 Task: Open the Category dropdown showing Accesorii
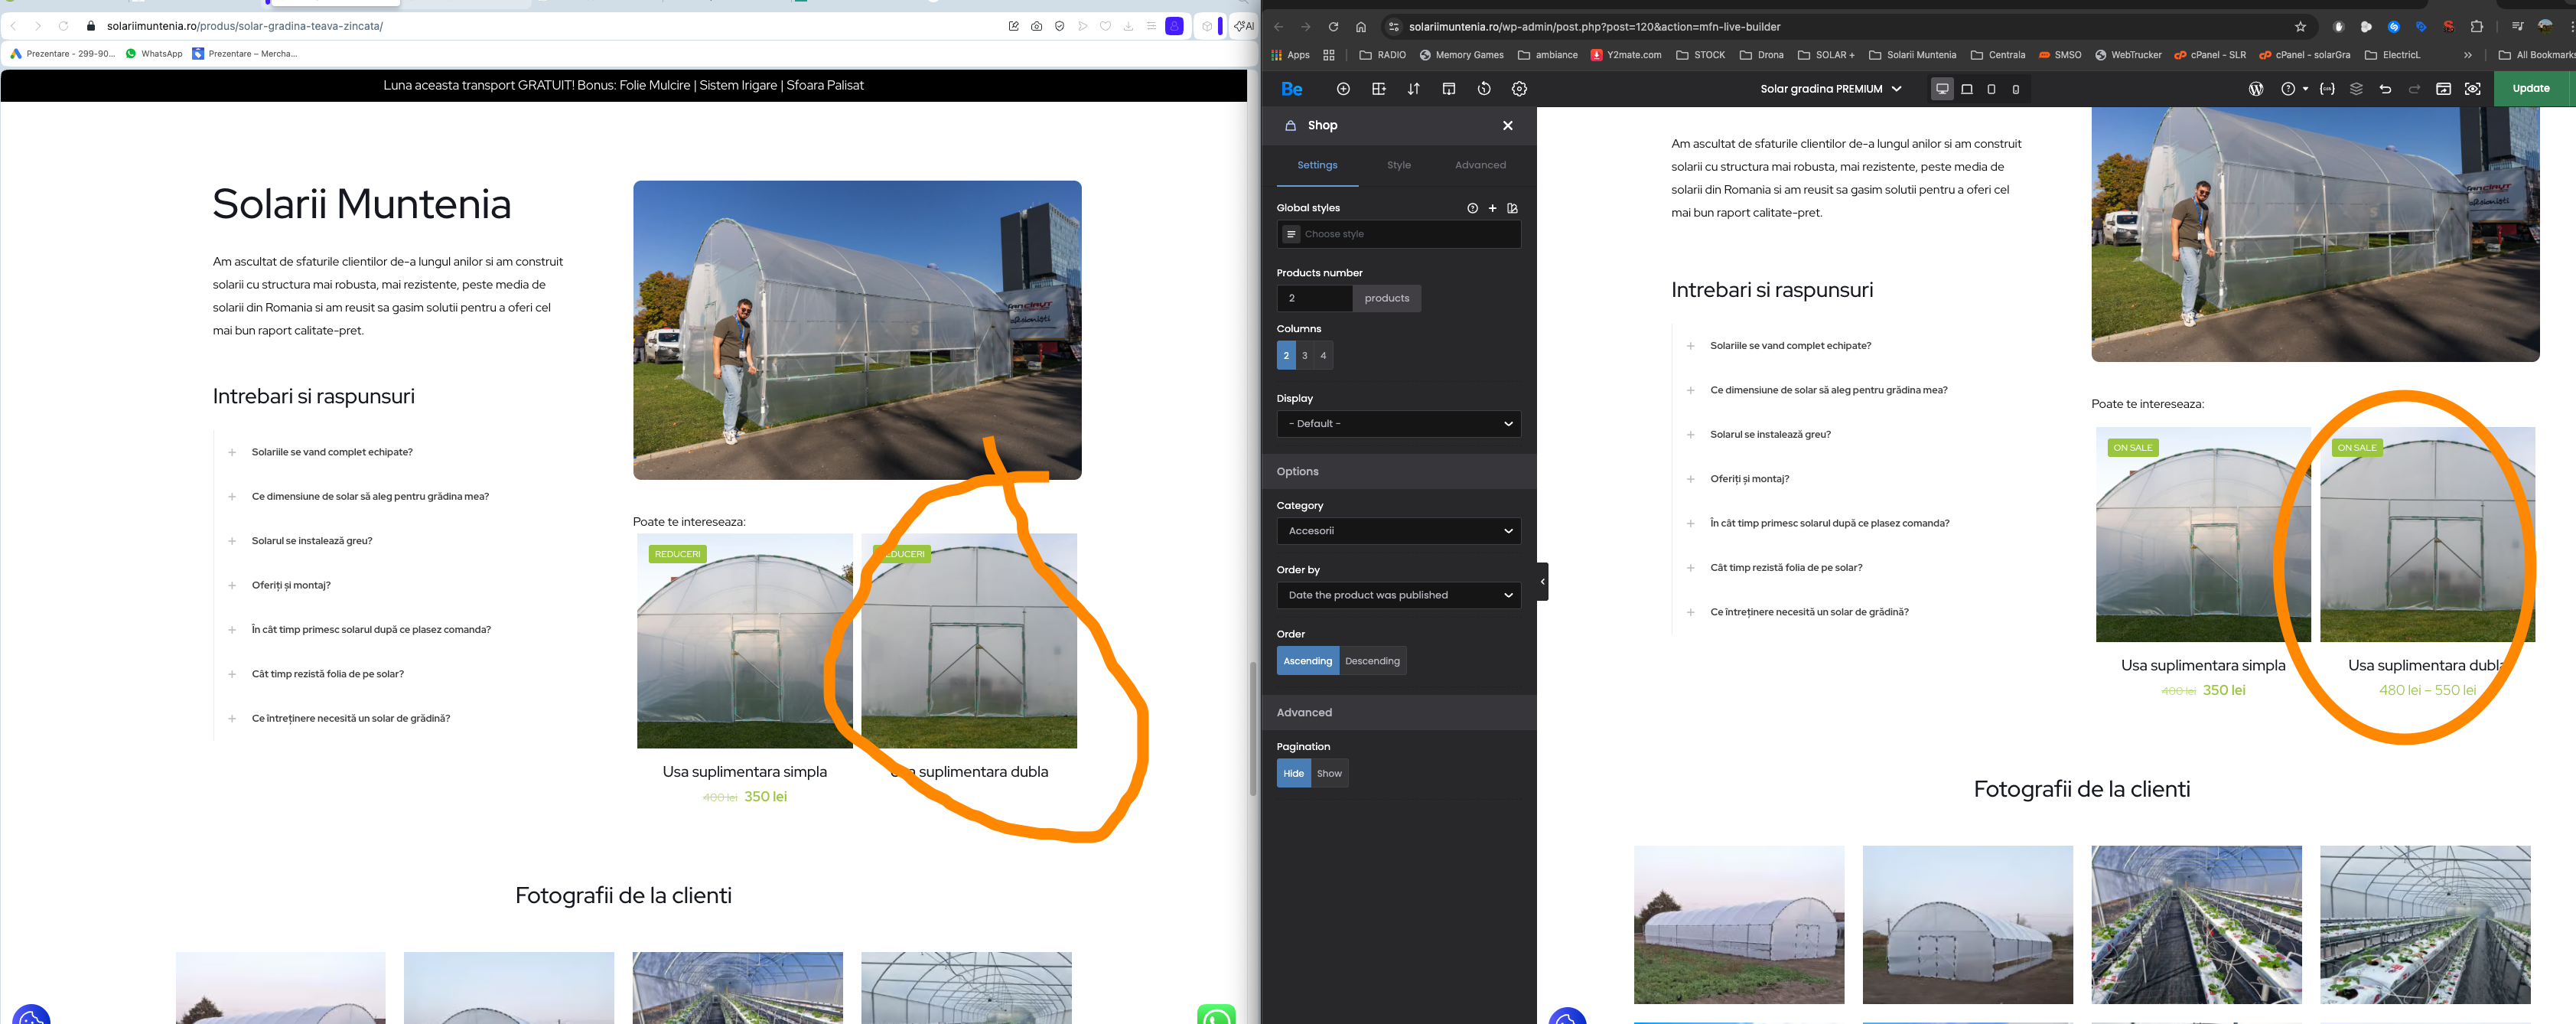pos(1398,531)
